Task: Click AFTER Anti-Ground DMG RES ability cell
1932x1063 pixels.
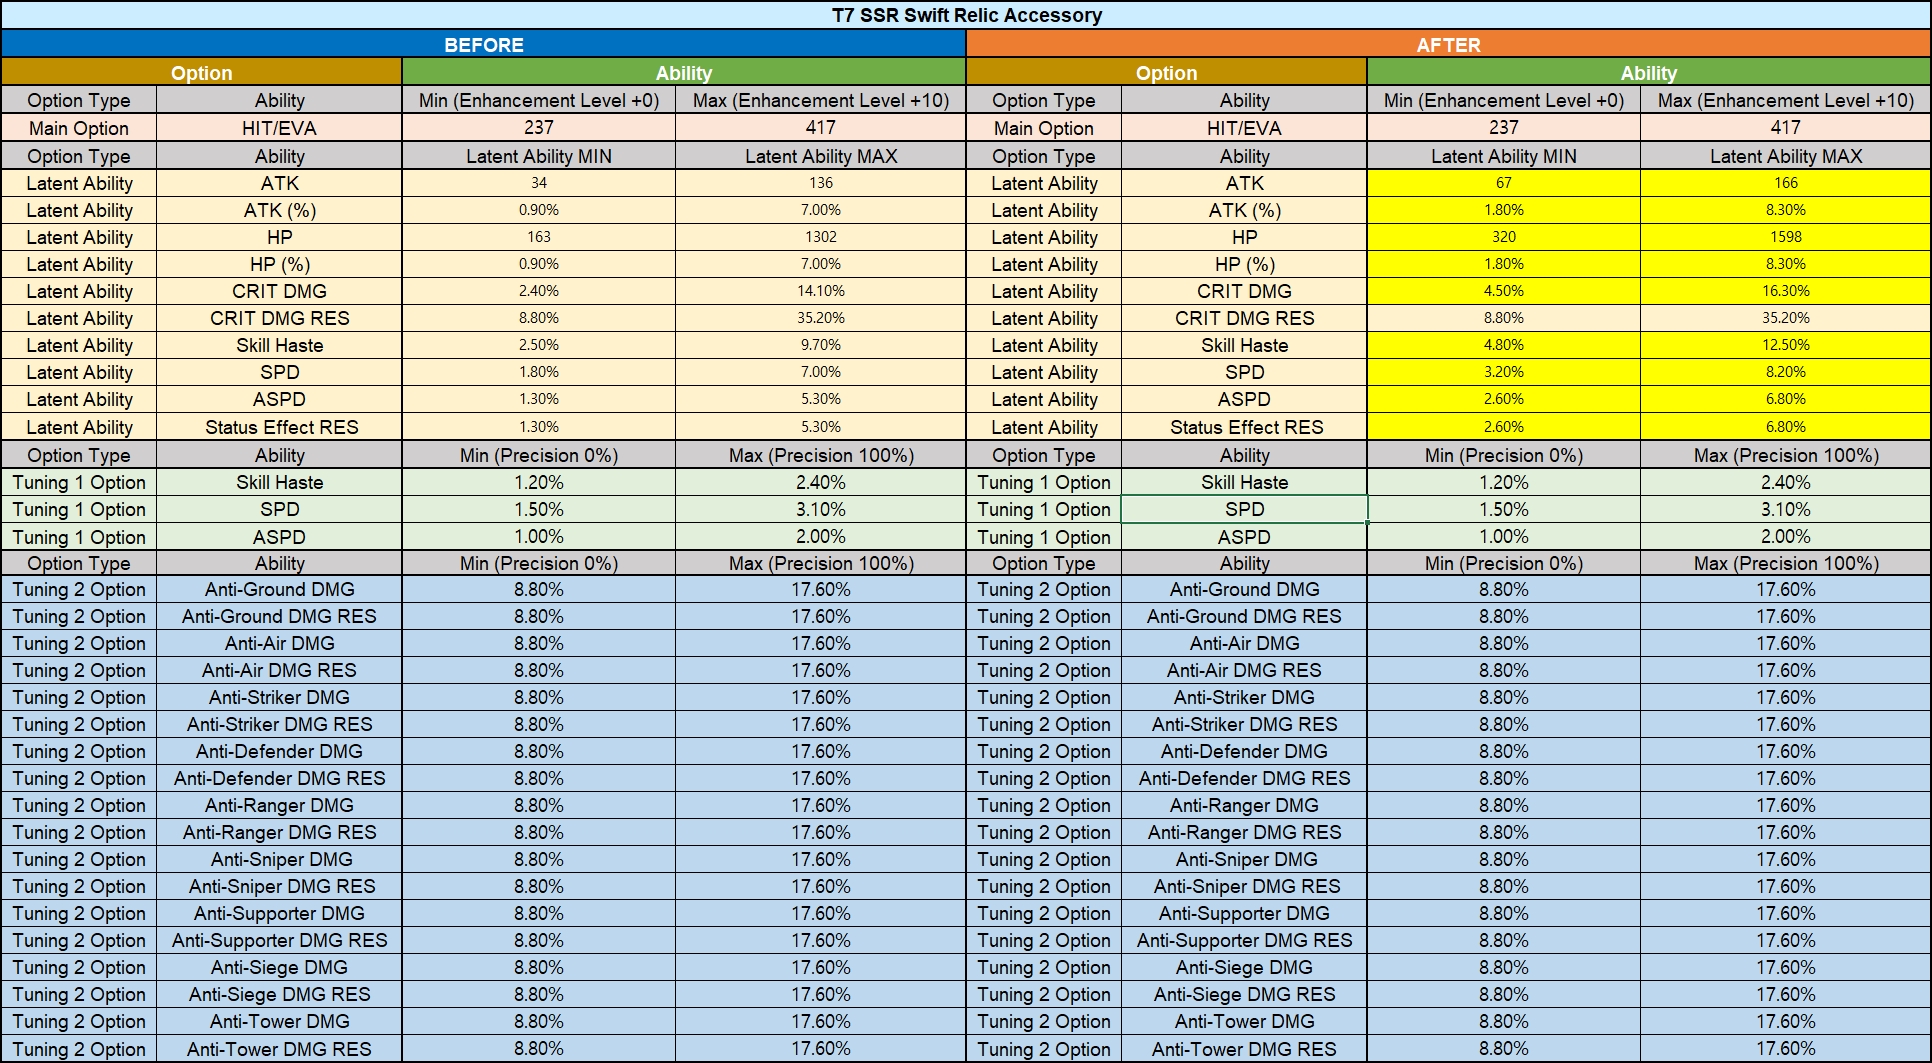Action: [1244, 616]
